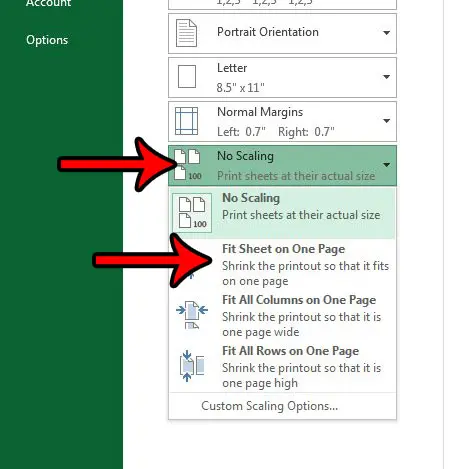
Task: Collapse the No Scaling dropdown arrow
Action: tap(386, 165)
